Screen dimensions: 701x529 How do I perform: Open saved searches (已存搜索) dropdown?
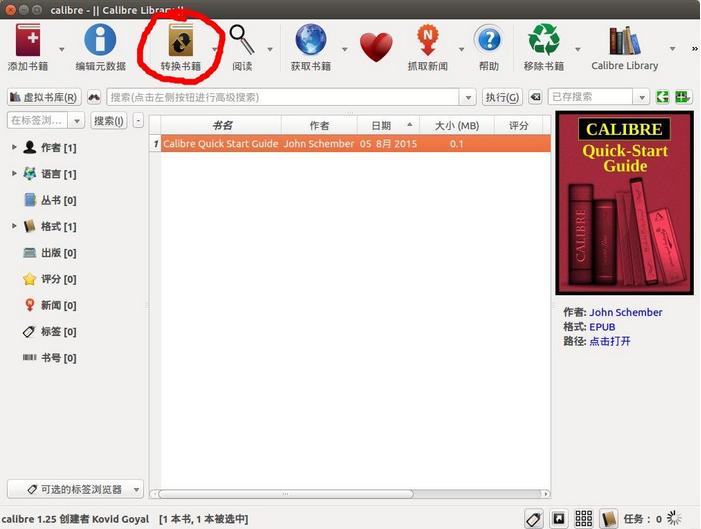click(642, 97)
